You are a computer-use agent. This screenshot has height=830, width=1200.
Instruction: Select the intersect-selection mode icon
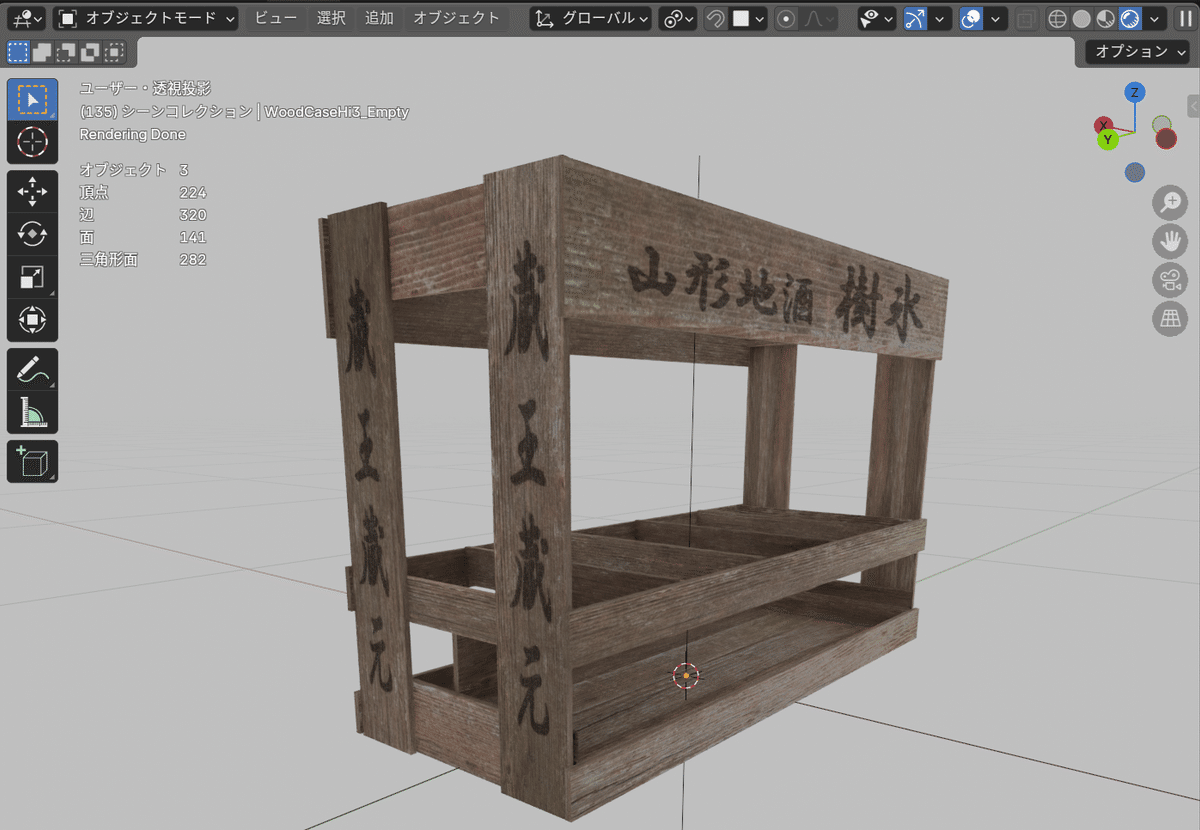coord(114,52)
